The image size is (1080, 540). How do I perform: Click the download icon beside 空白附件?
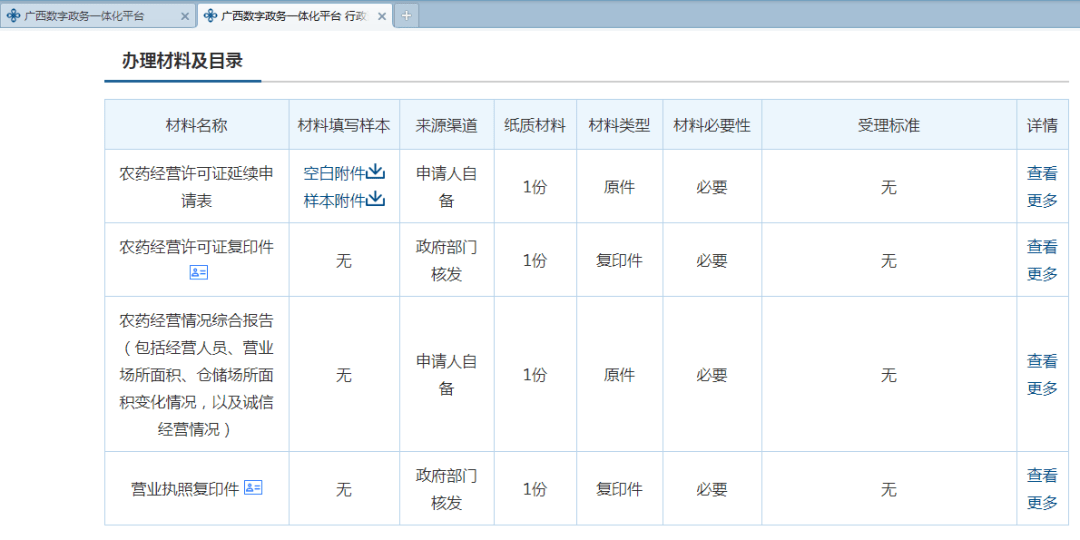click(376, 172)
